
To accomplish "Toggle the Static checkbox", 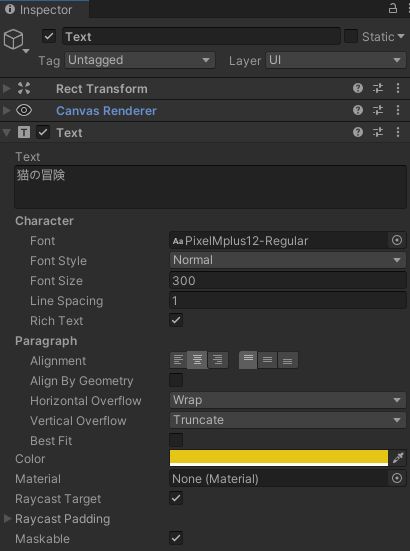I will coord(350,36).
